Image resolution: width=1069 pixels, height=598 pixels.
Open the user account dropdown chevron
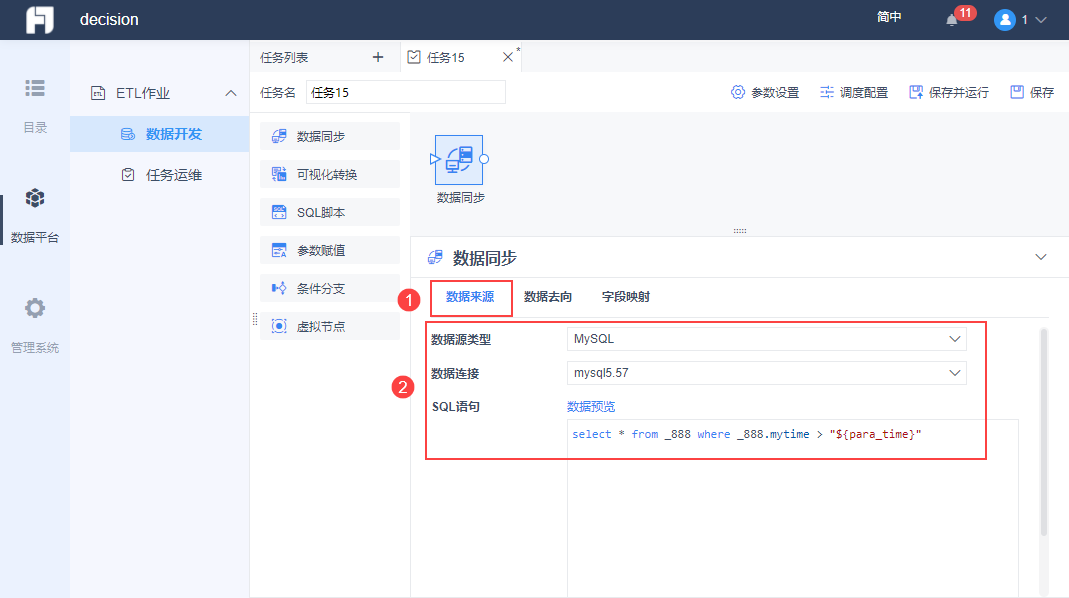1041,20
